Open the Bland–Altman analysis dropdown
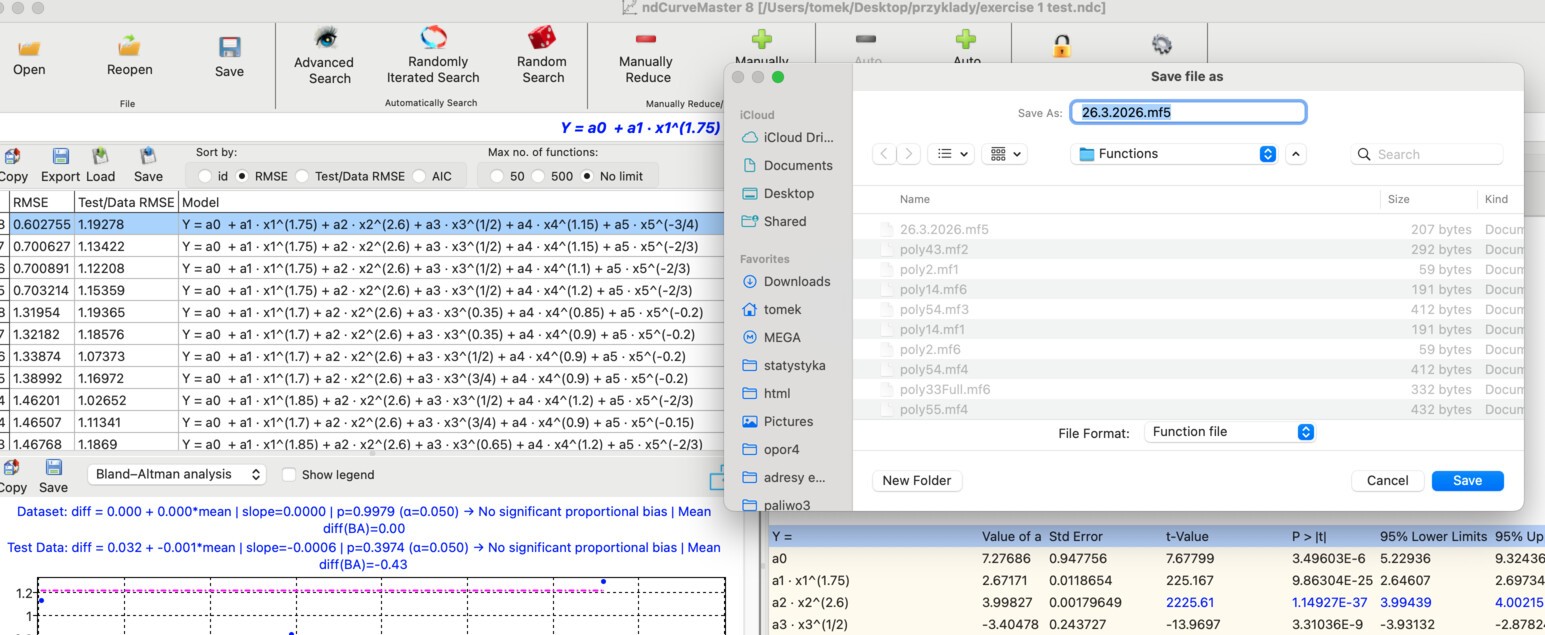The width and height of the screenshot is (1545, 635). 177,474
